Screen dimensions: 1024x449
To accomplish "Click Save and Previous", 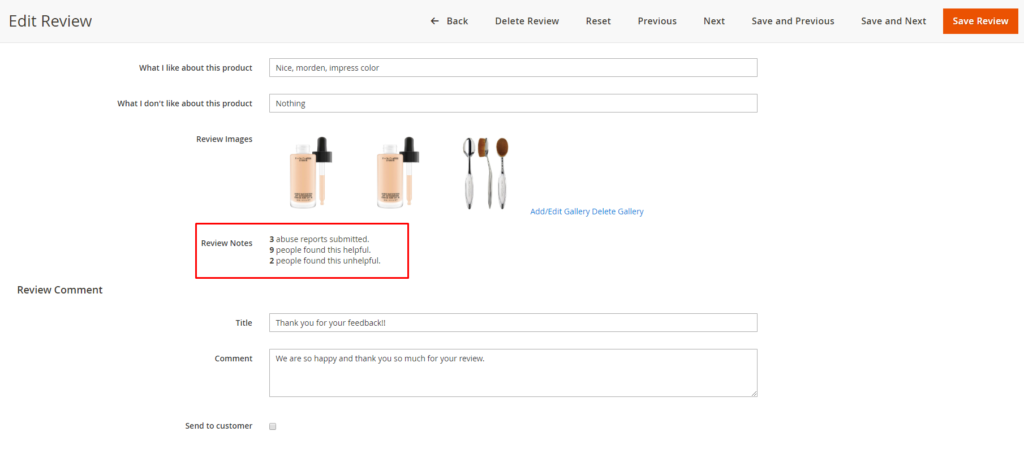I will coord(793,21).
